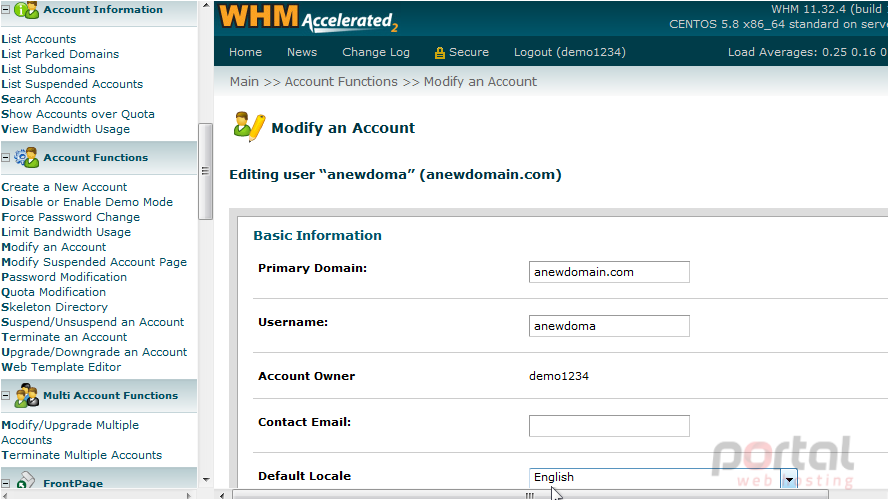Click Modify an Account breadcrumb link
This screenshot has width=889, height=500.
click(x=480, y=82)
